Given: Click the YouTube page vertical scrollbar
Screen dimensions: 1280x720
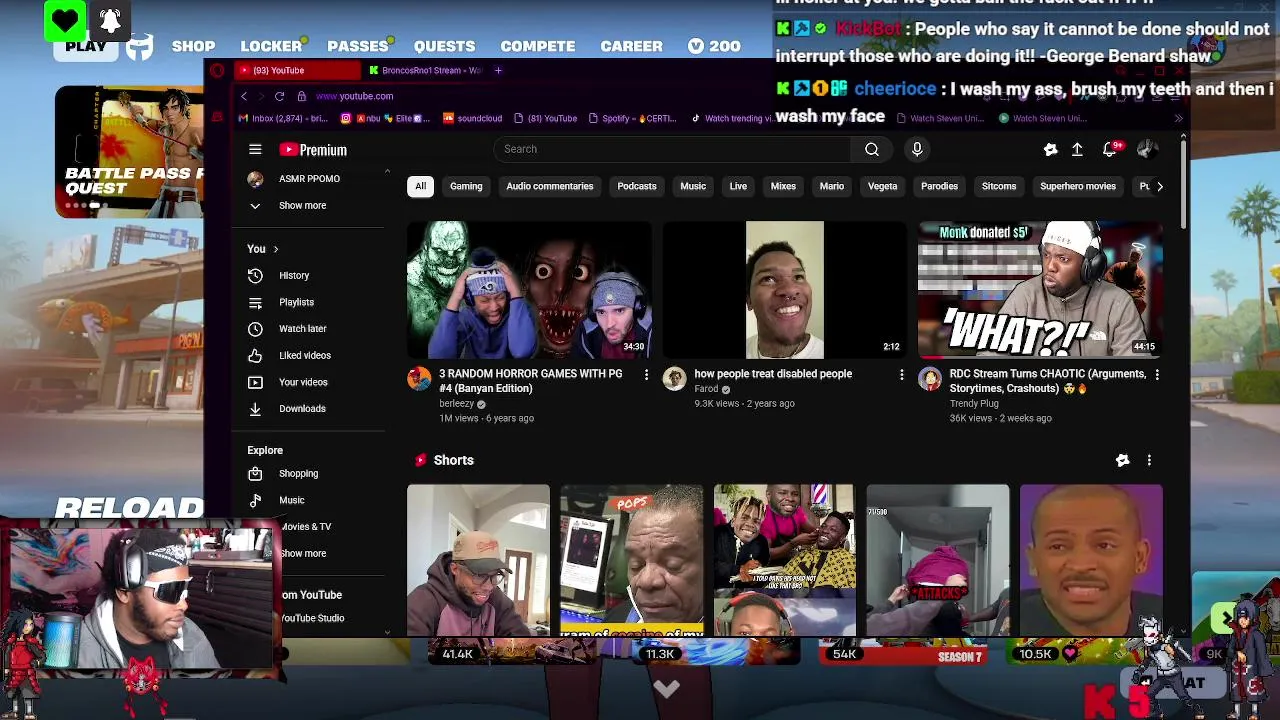Looking at the screenshot, I should click(x=1183, y=186).
